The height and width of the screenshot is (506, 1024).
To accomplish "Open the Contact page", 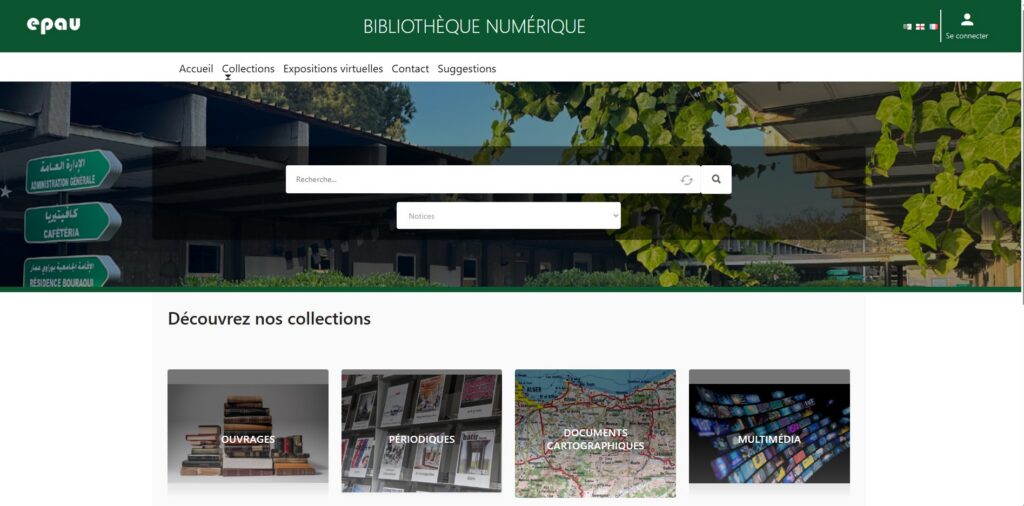I will [410, 69].
